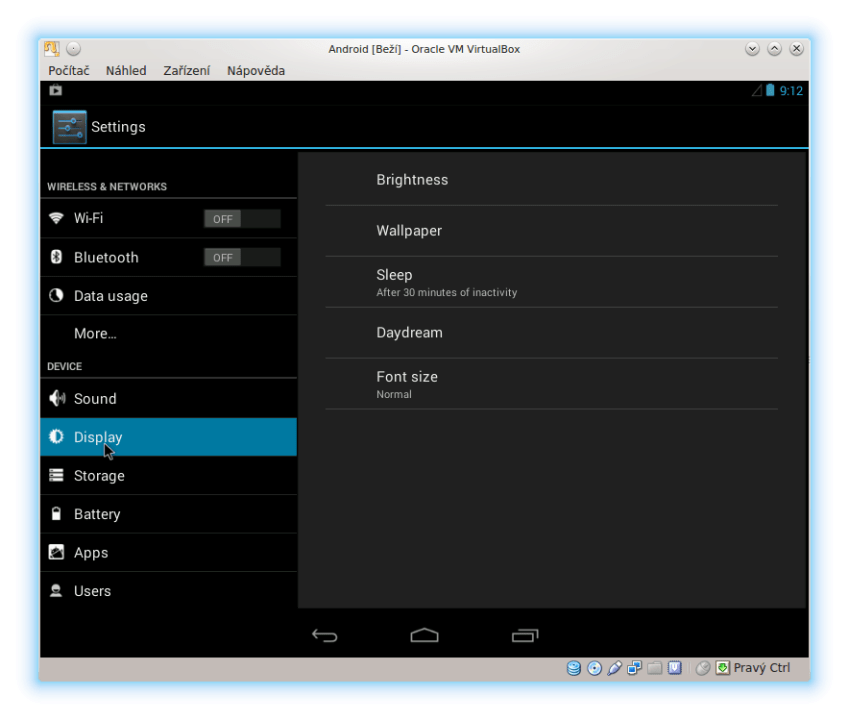Tap the Android Back navigation button
849x720 pixels.
click(x=325, y=635)
